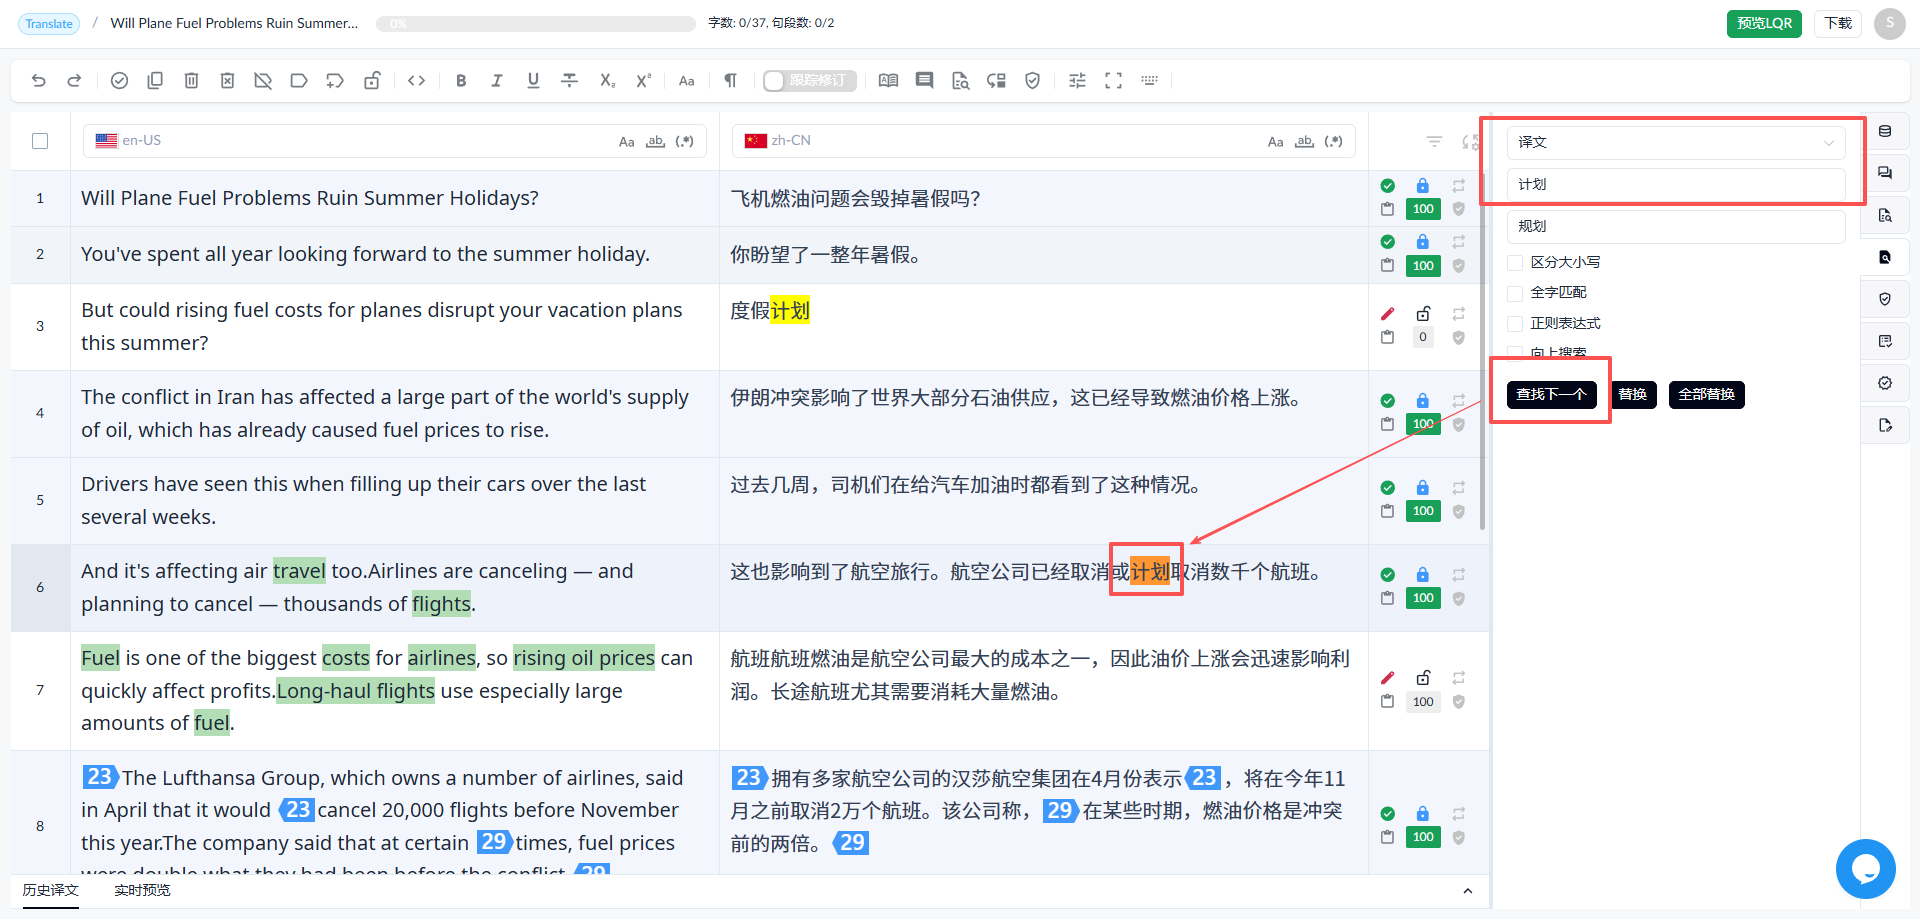This screenshot has width=1920, height=919.
Task: Apply bold formatting with the B icon
Action: [x=461, y=81]
